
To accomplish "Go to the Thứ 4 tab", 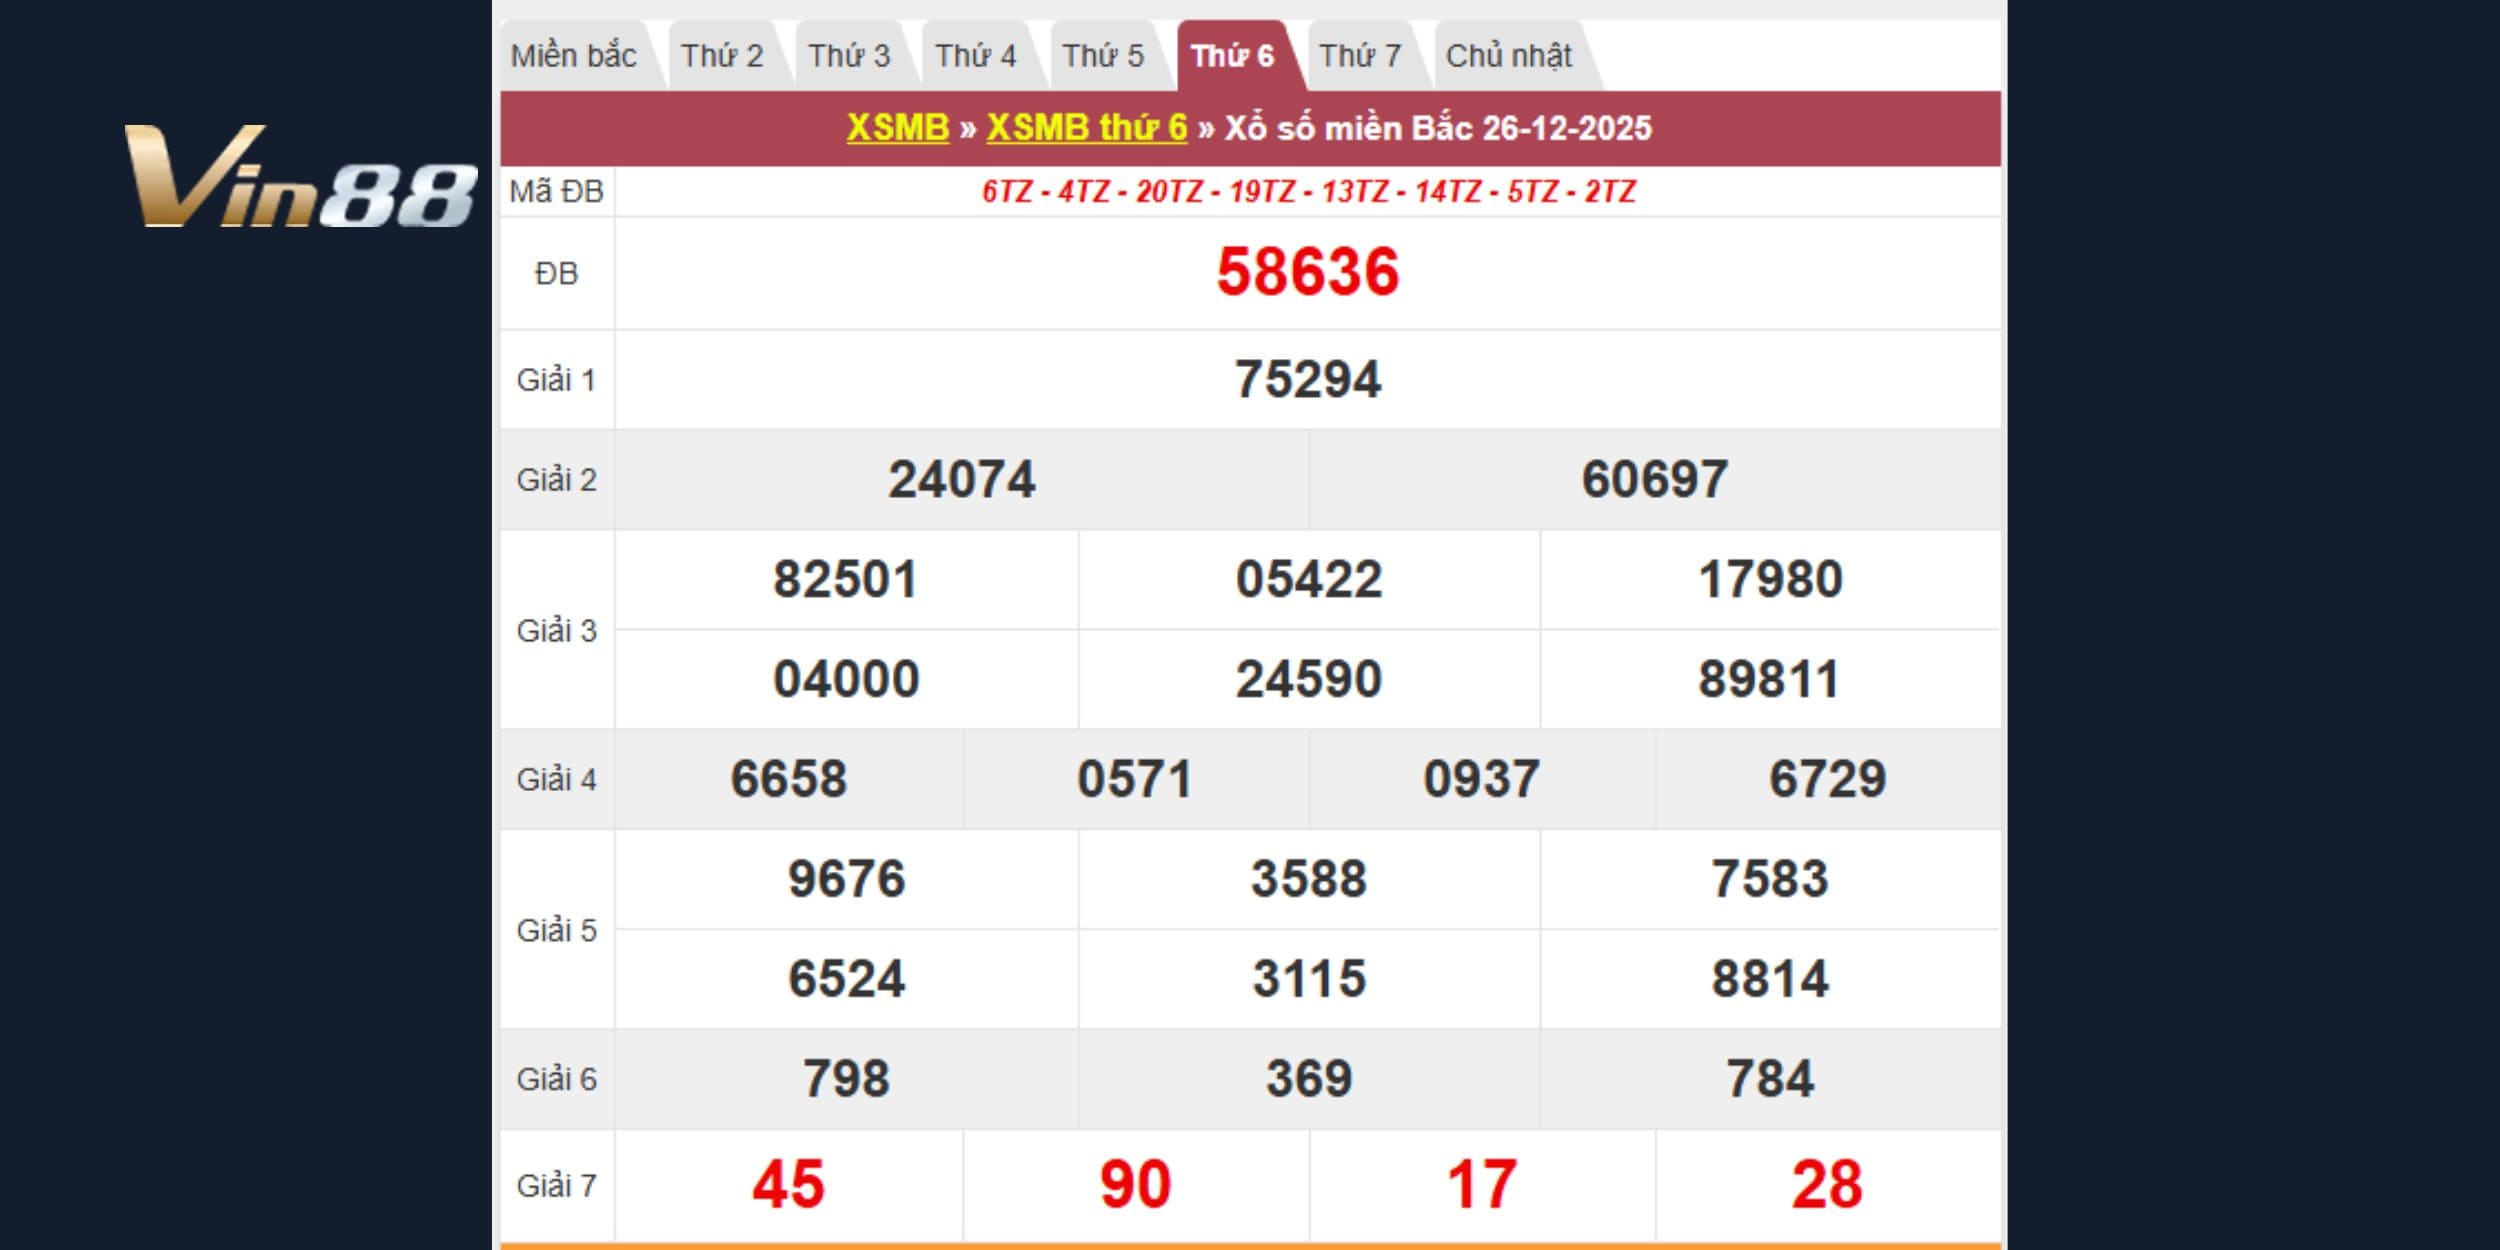I will [x=975, y=56].
